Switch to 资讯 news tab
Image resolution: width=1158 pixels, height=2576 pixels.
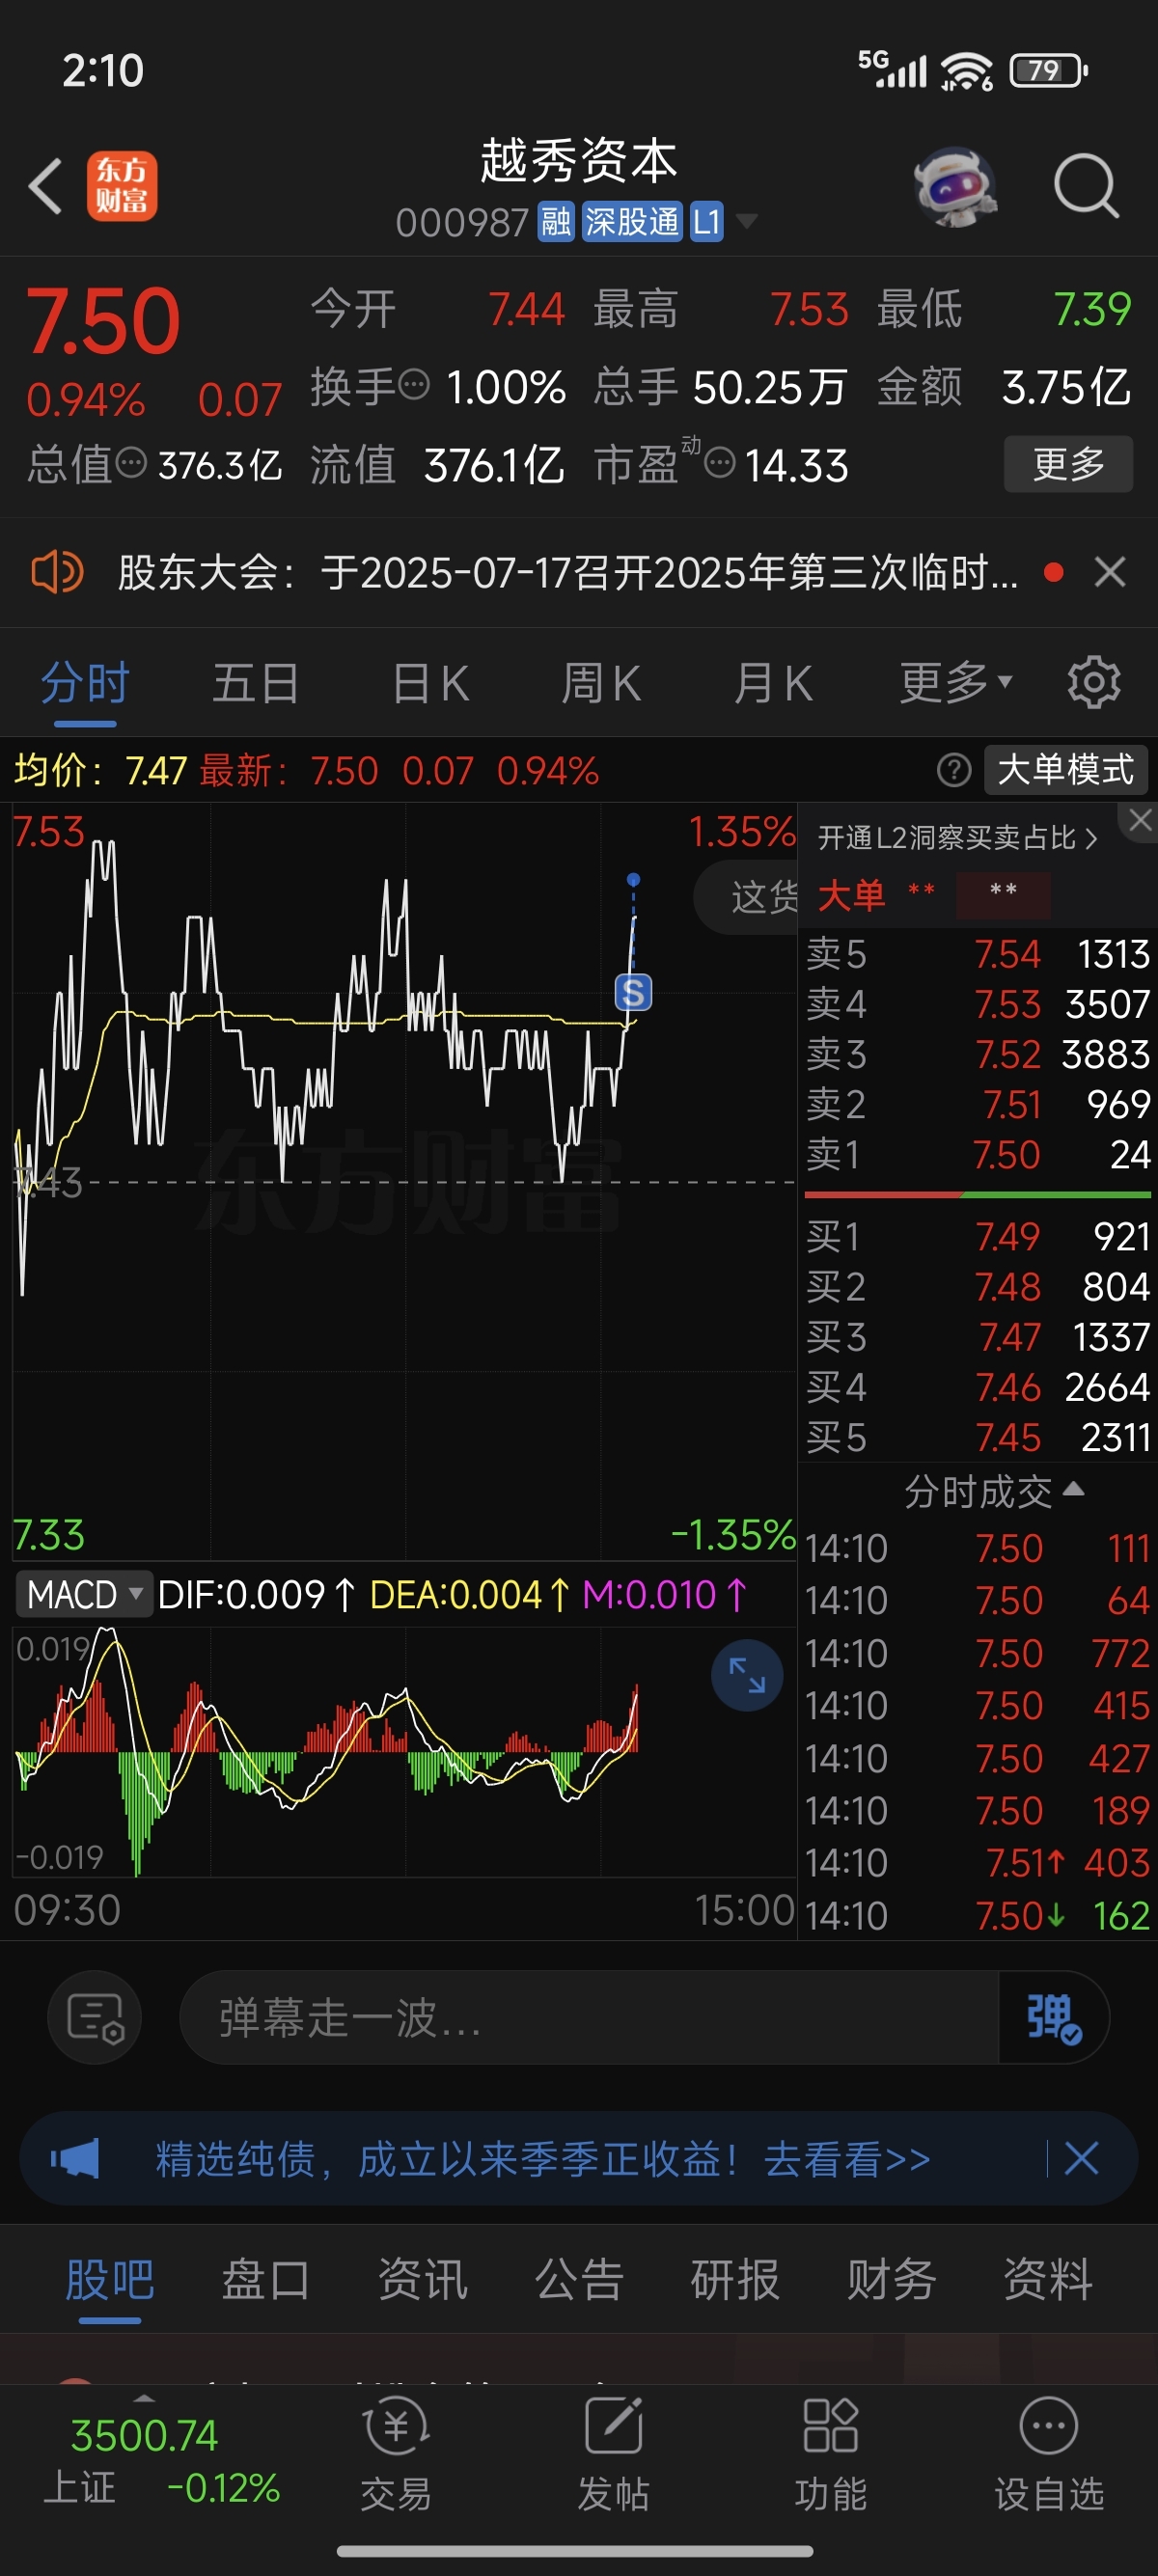422,2280
